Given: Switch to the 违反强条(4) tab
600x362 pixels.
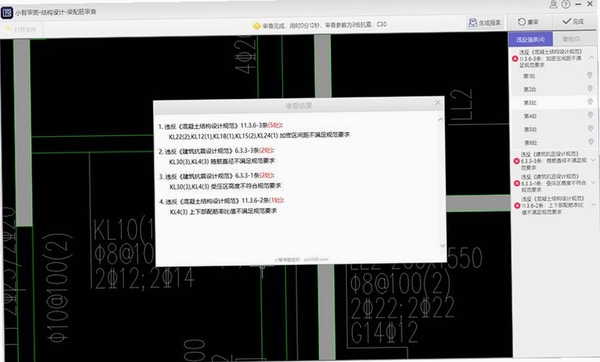Looking at the screenshot, I should coord(530,39).
